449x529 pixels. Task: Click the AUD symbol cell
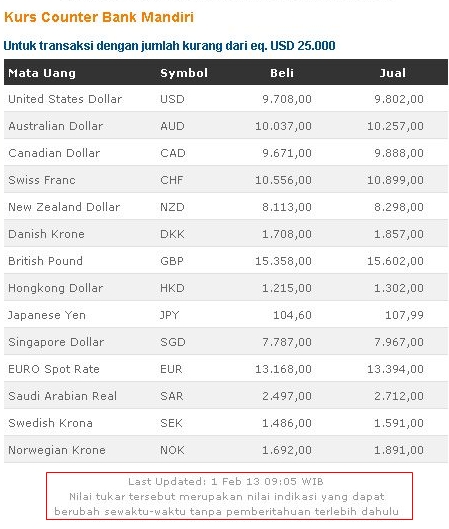(x=172, y=126)
